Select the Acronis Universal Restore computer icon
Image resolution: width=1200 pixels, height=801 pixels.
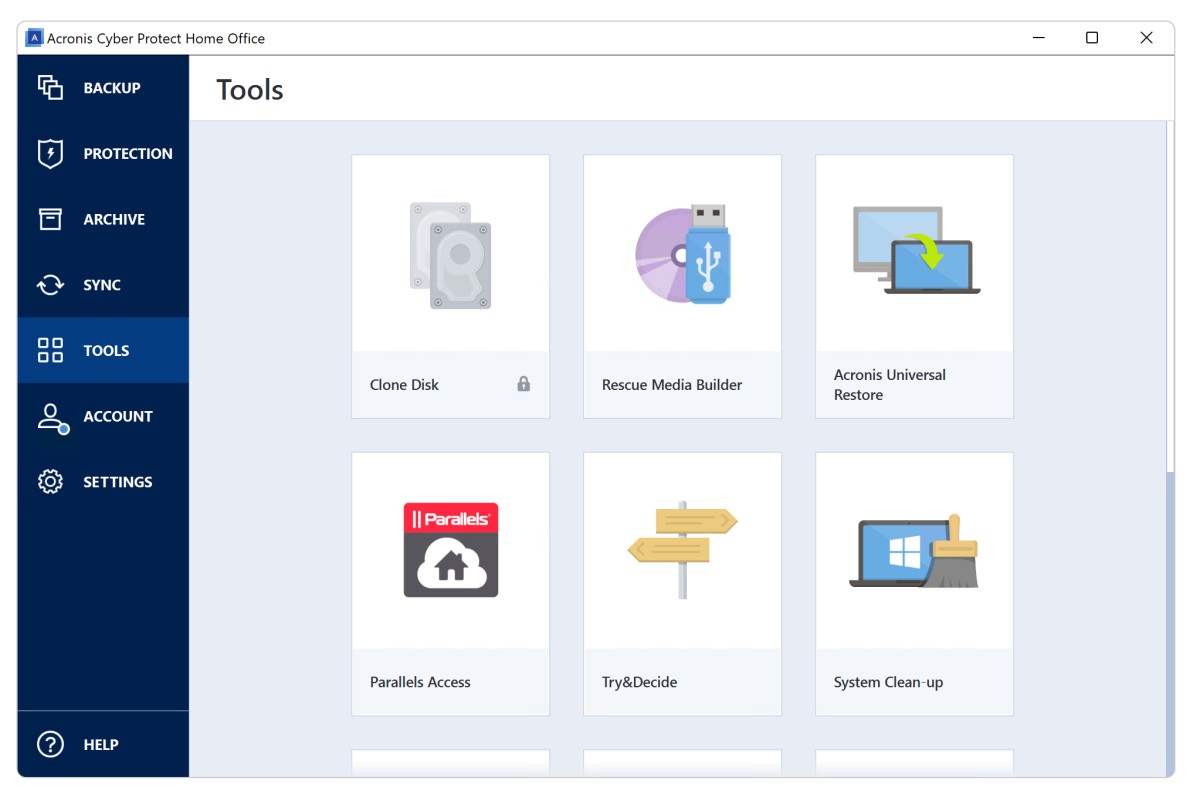[x=915, y=250]
